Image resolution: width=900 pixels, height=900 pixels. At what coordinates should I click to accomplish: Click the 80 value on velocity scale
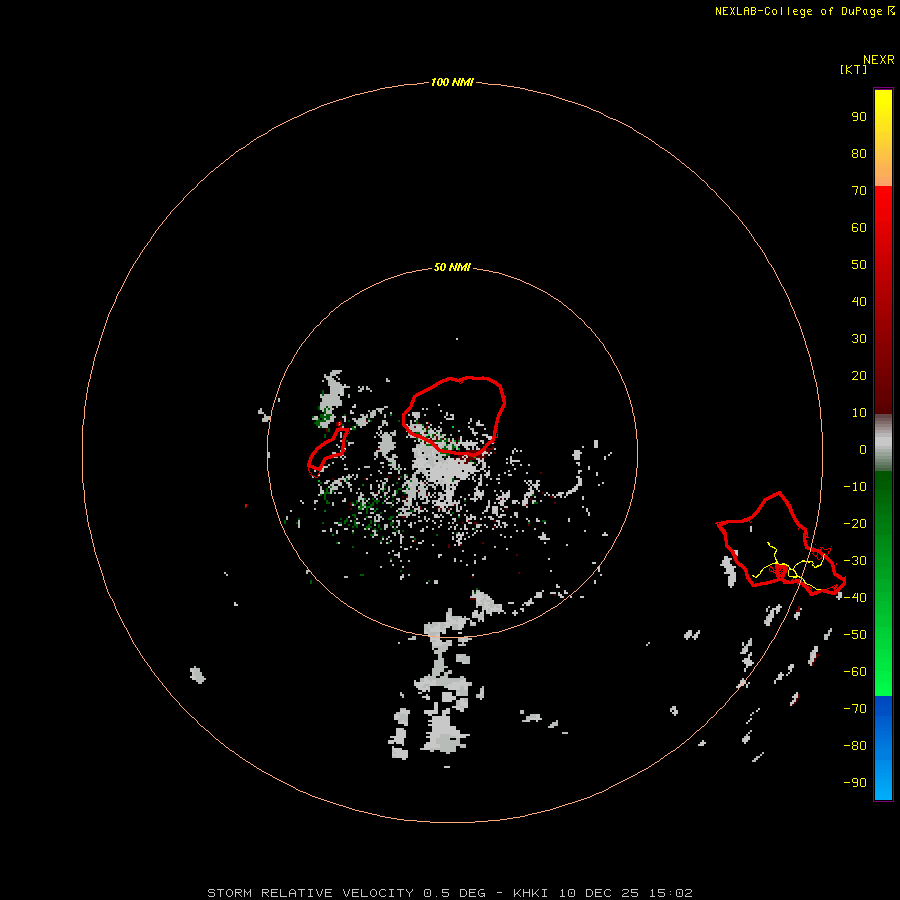(859, 154)
